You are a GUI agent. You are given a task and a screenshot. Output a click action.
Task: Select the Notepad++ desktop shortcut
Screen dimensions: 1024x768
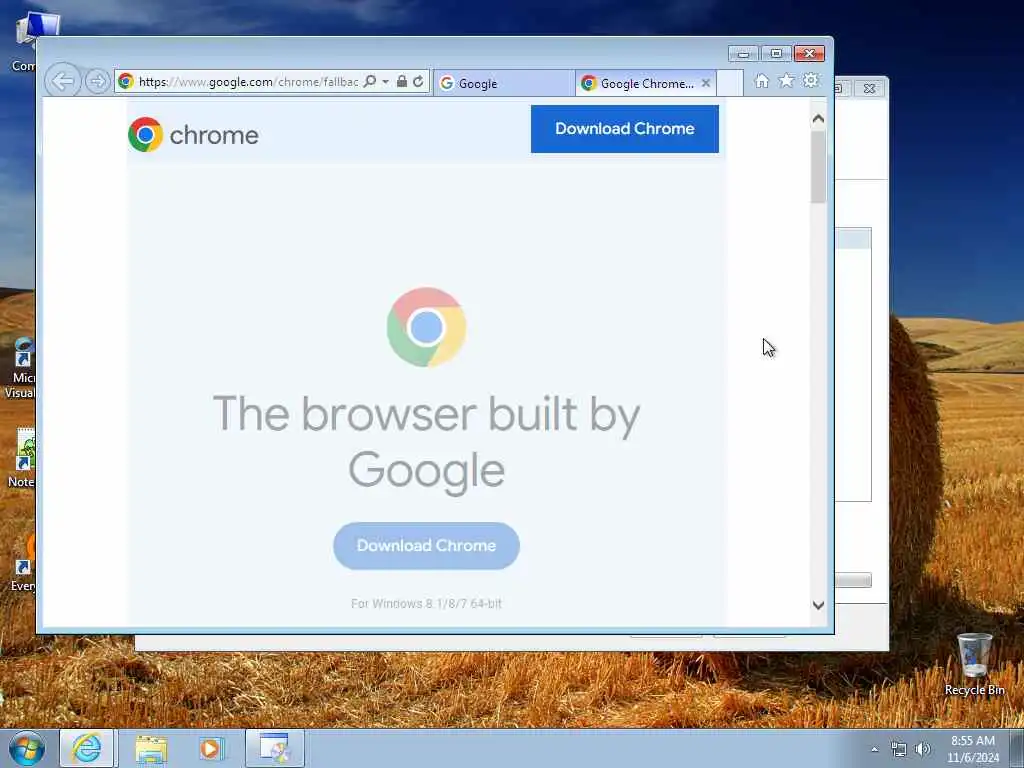[22, 458]
